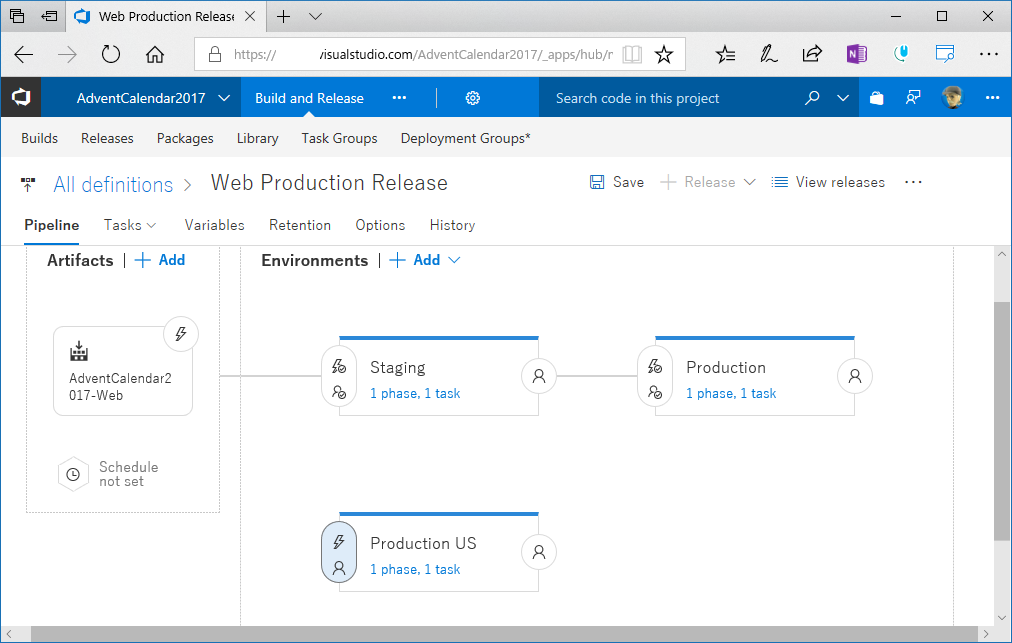
Task: Open the Builds hub
Action: tap(39, 138)
